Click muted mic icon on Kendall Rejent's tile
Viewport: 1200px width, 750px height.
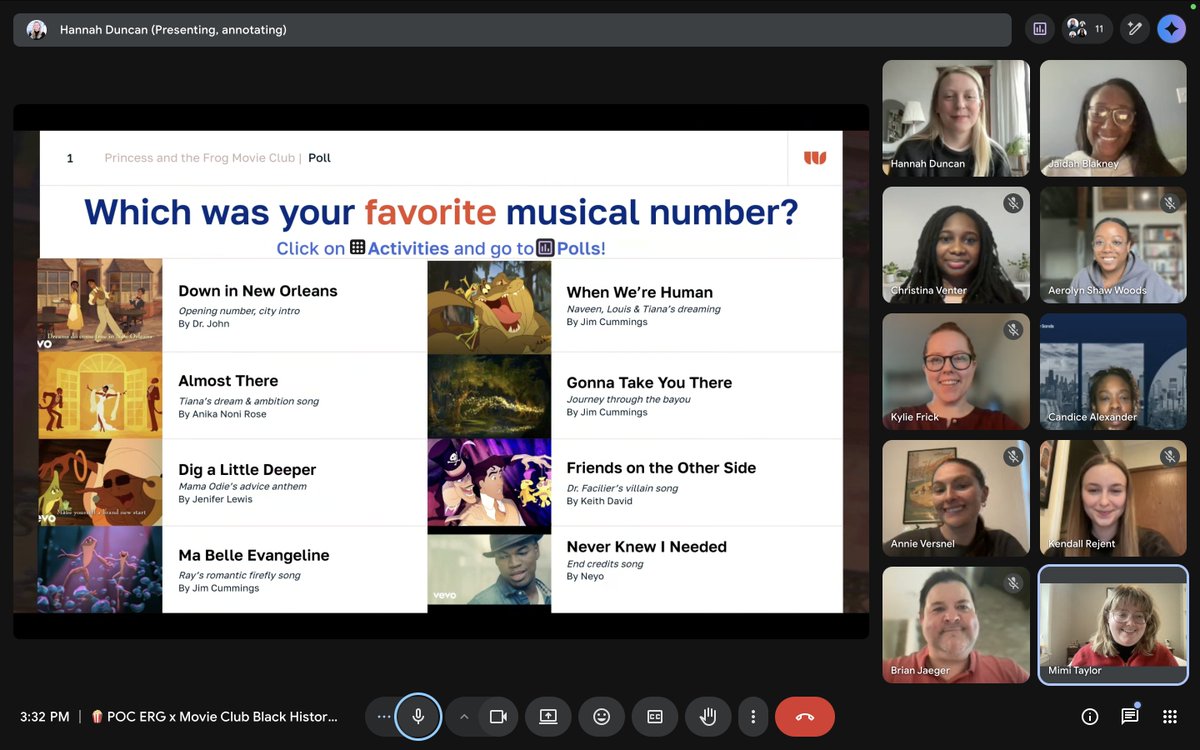tap(1170, 456)
